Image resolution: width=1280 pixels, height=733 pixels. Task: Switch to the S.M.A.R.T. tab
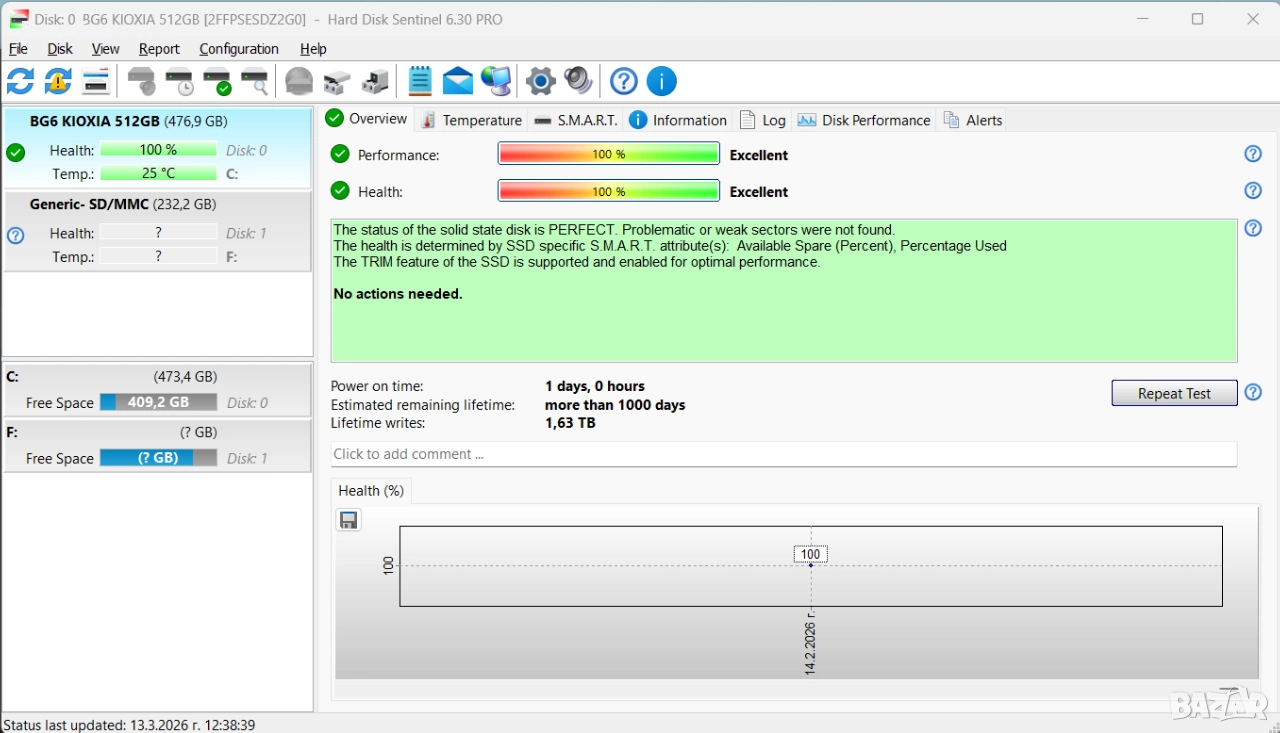(x=576, y=120)
